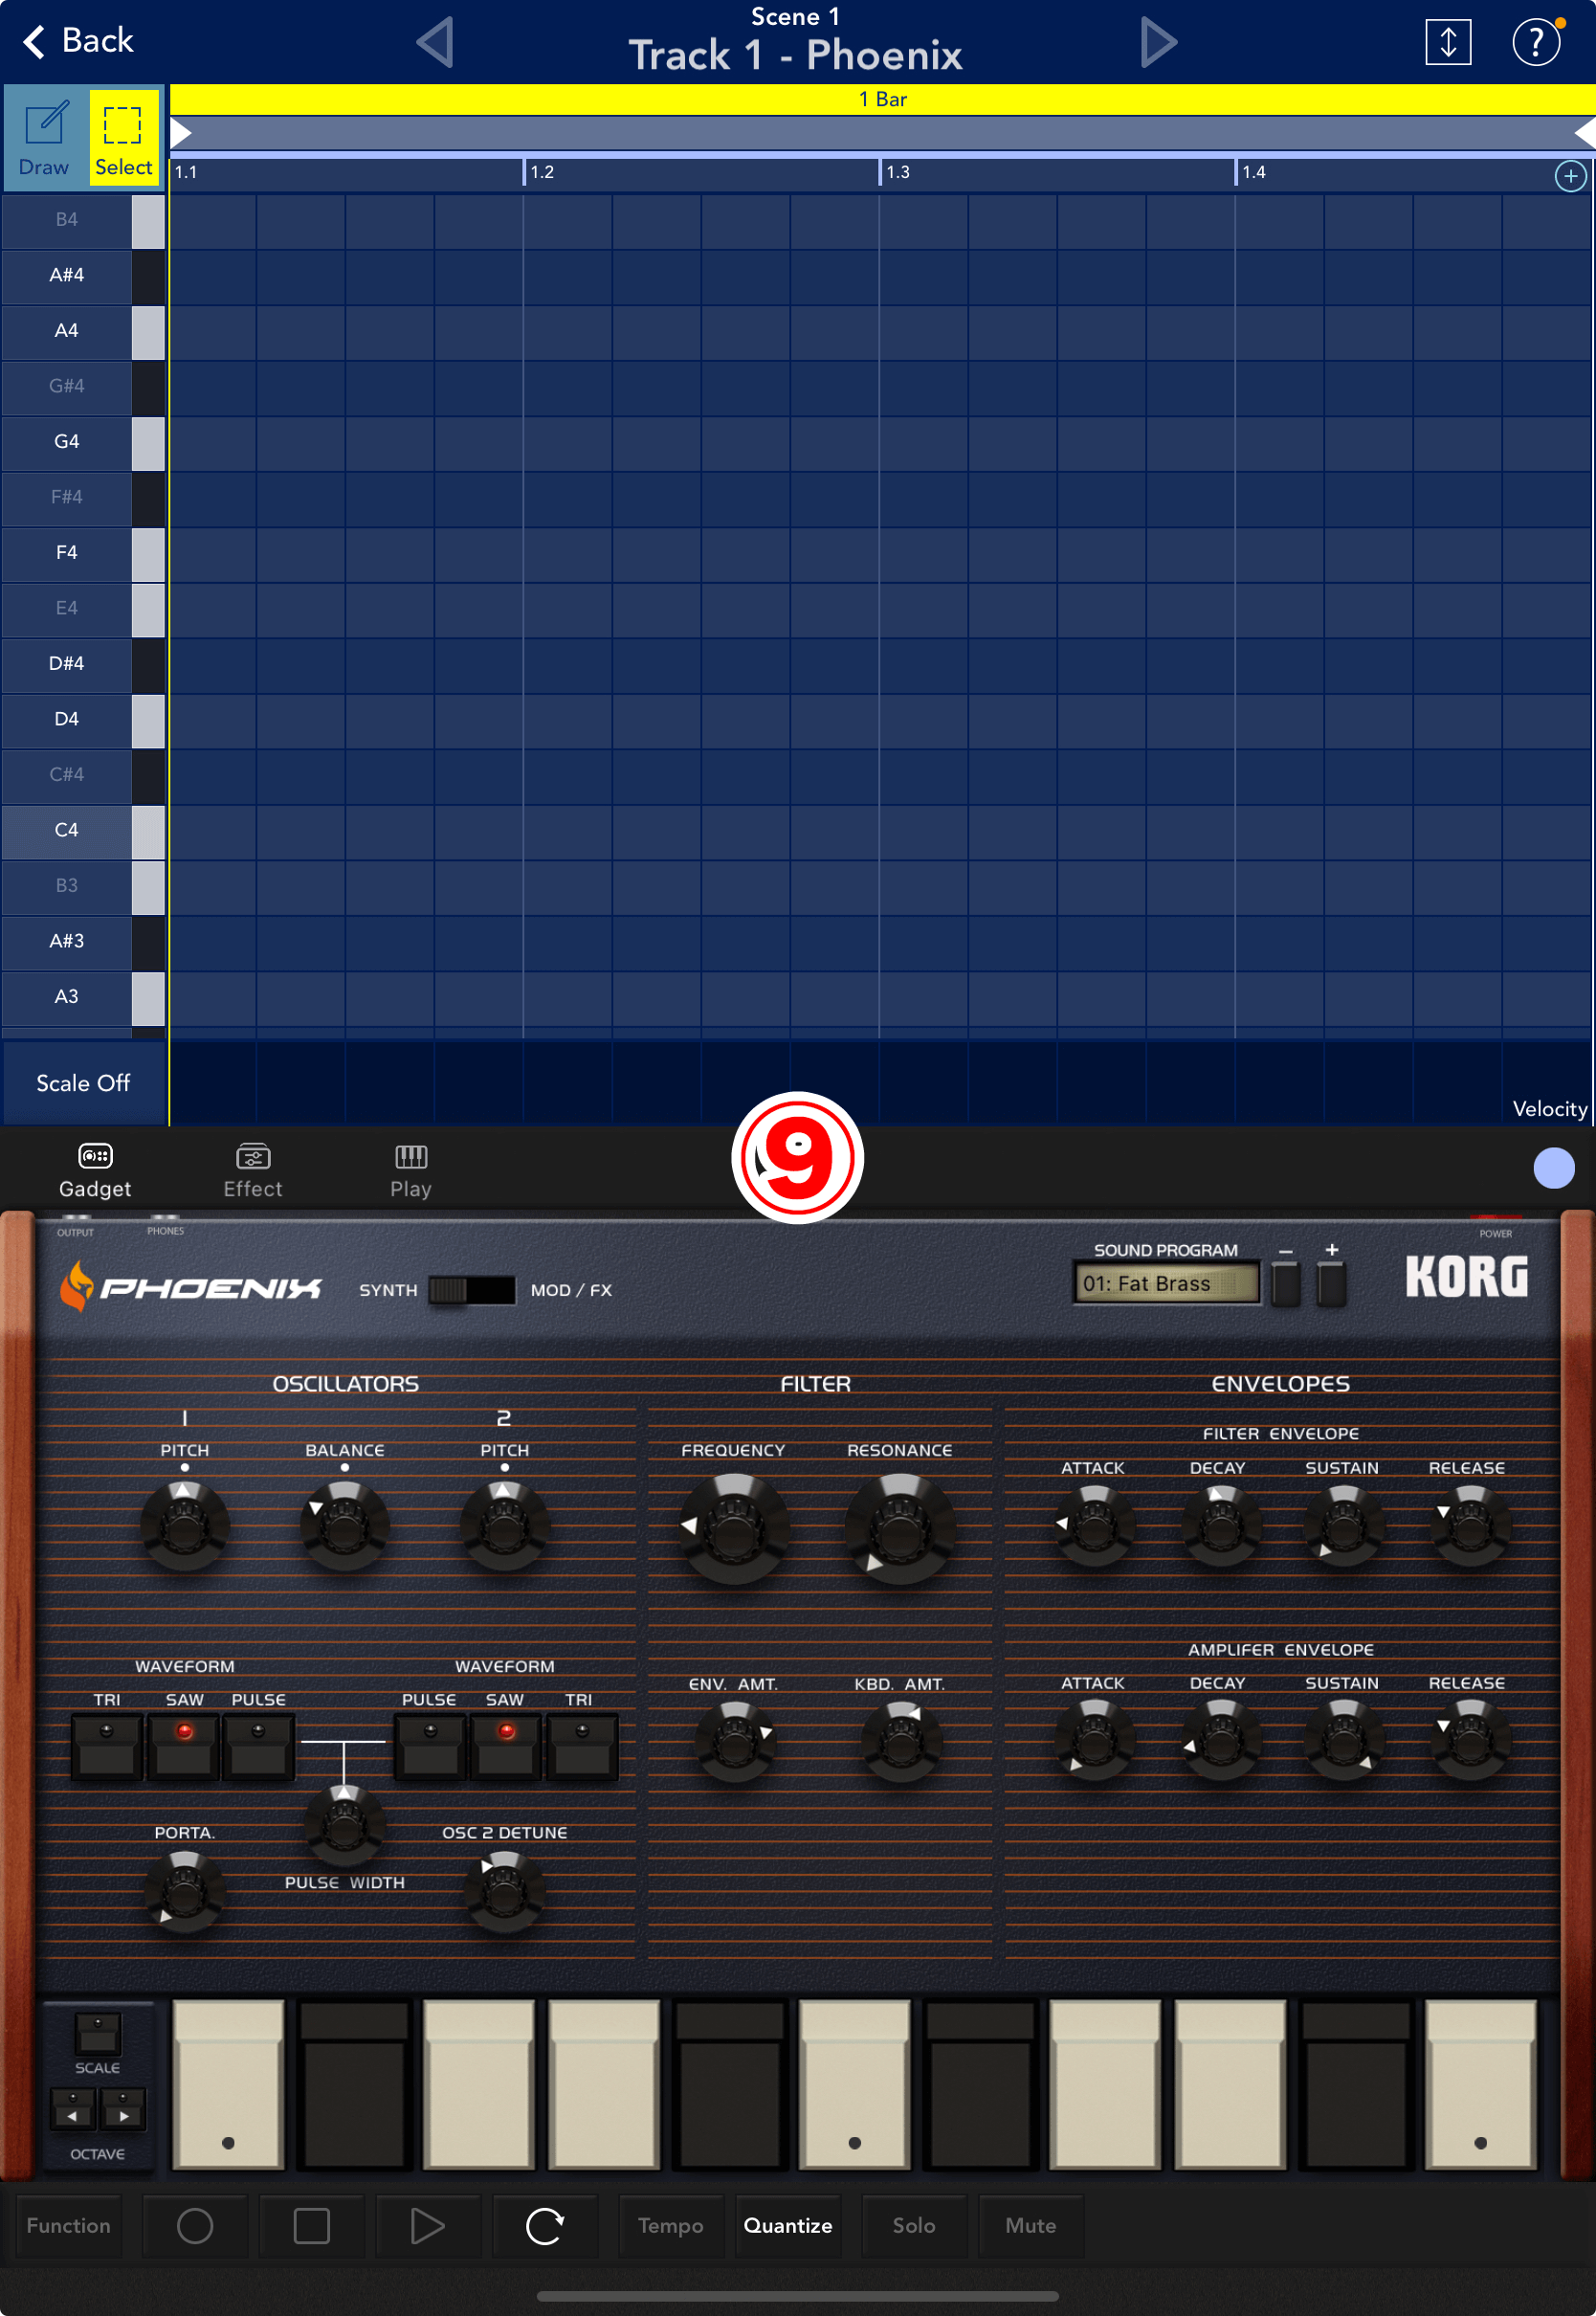Image resolution: width=1596 pixels, height=2316 pixels.
Task: Click the ENV. AMT. knob
Action: 735,1743
